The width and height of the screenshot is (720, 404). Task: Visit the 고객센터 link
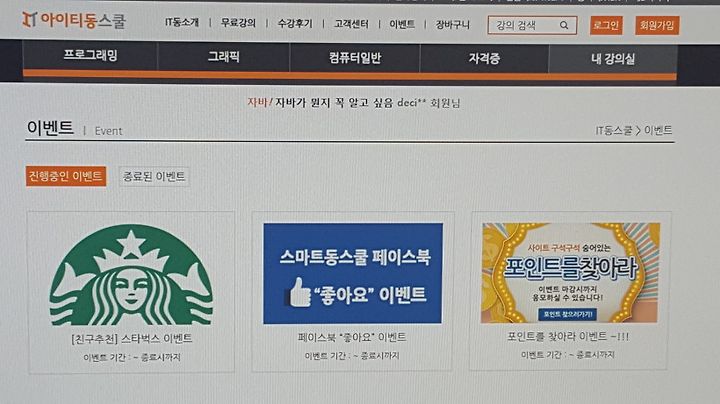point(351,23)
